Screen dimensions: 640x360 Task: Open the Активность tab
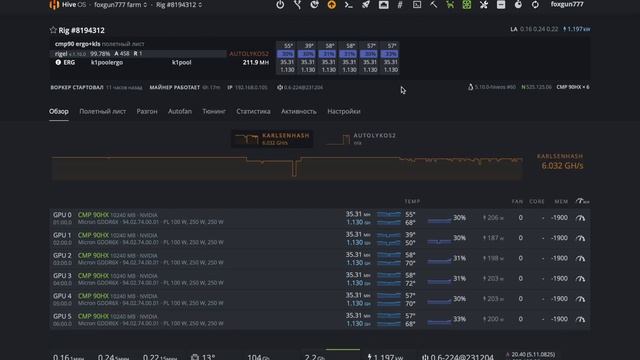point(298,111)
